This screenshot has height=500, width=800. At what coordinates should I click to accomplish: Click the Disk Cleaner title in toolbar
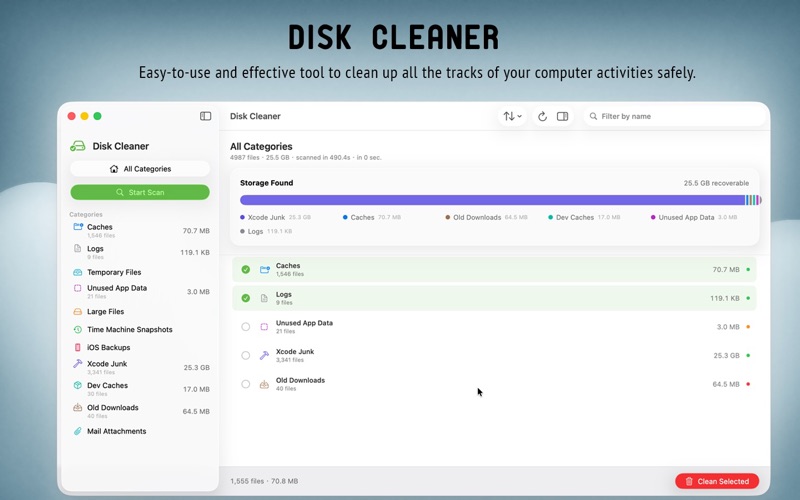click(255, 116)
